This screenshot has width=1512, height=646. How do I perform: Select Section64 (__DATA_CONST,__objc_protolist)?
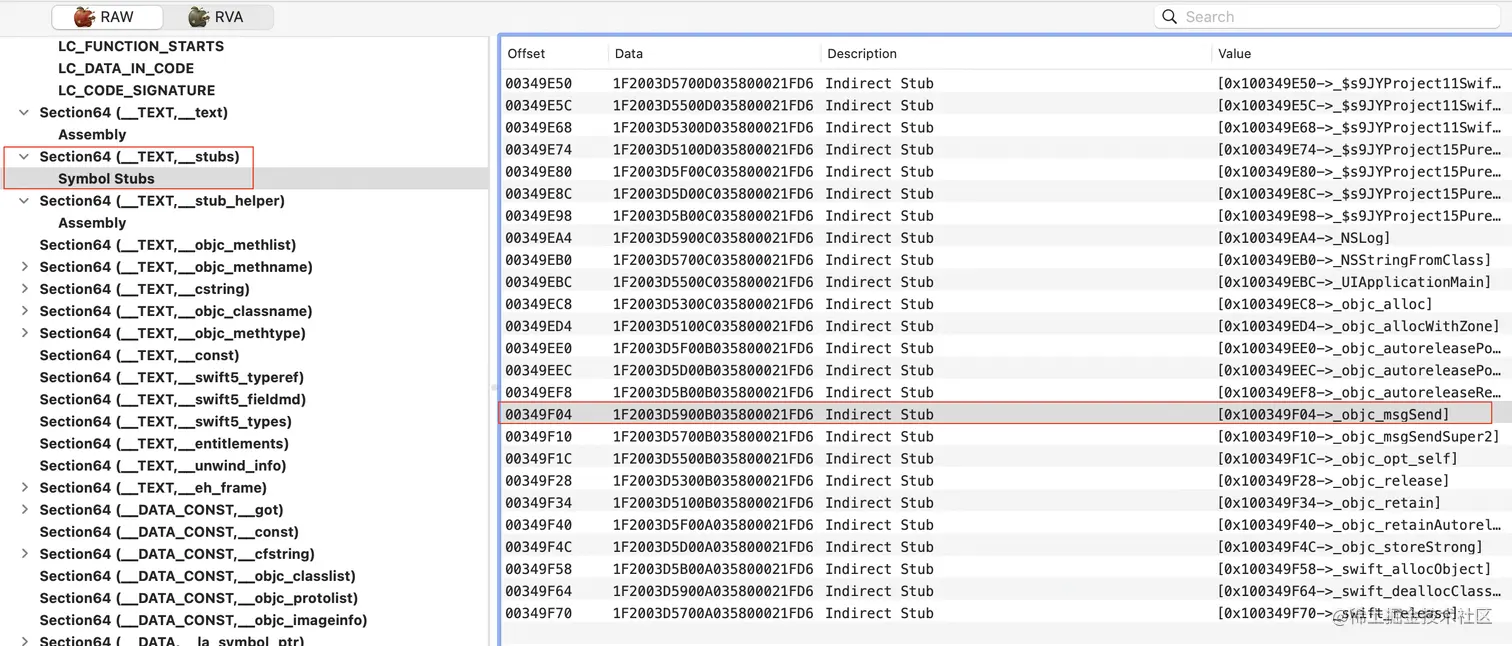point(199,598)
